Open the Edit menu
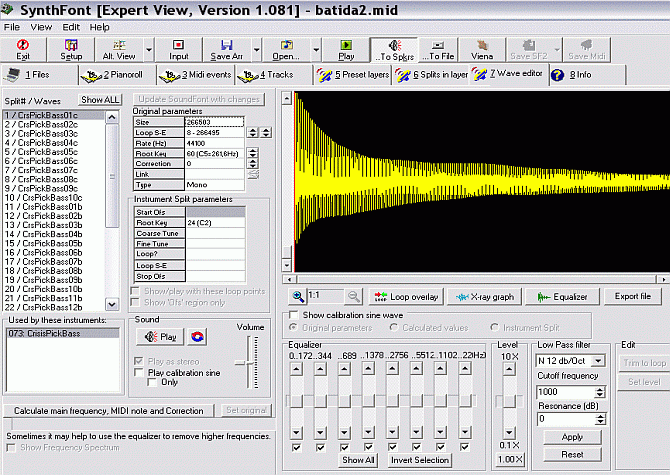Screen dimensions: 670x475 [x=71, y=27]
